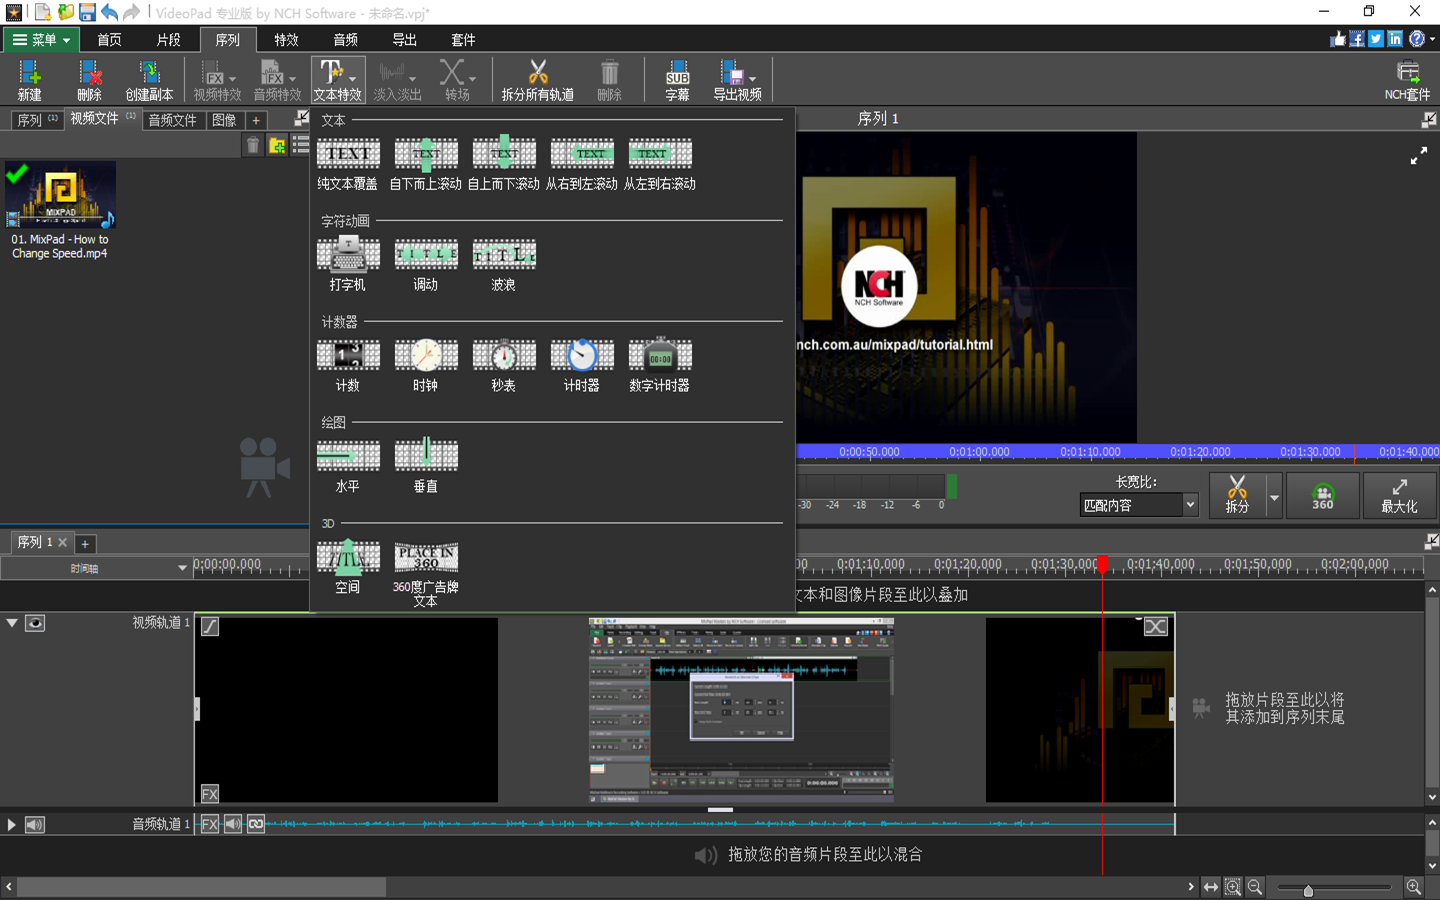
Task: Select the 垂直 vertical drawing effect
Action: [x=425, y=466]
